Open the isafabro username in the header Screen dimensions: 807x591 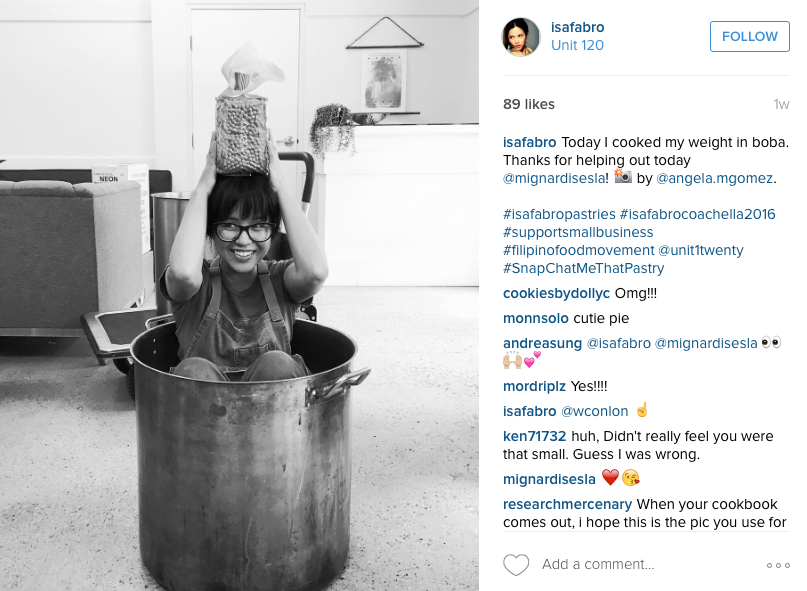577,27
